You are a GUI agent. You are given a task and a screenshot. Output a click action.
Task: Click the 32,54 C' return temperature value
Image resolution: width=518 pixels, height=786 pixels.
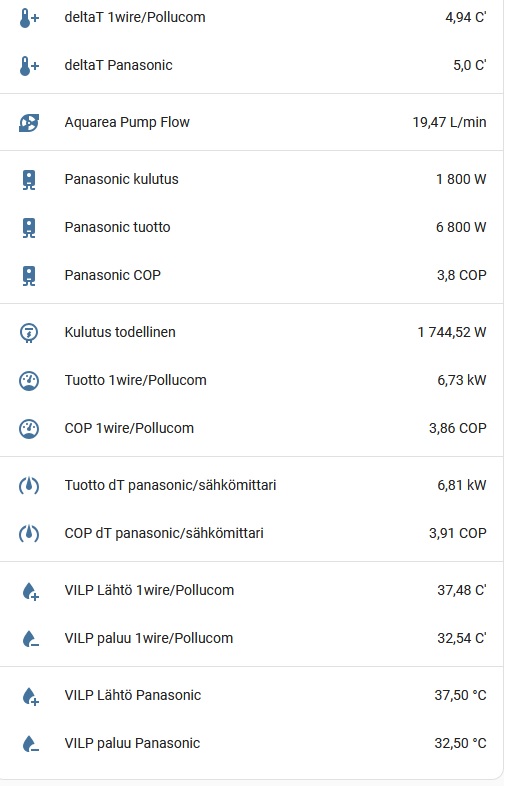pos(462,638)
